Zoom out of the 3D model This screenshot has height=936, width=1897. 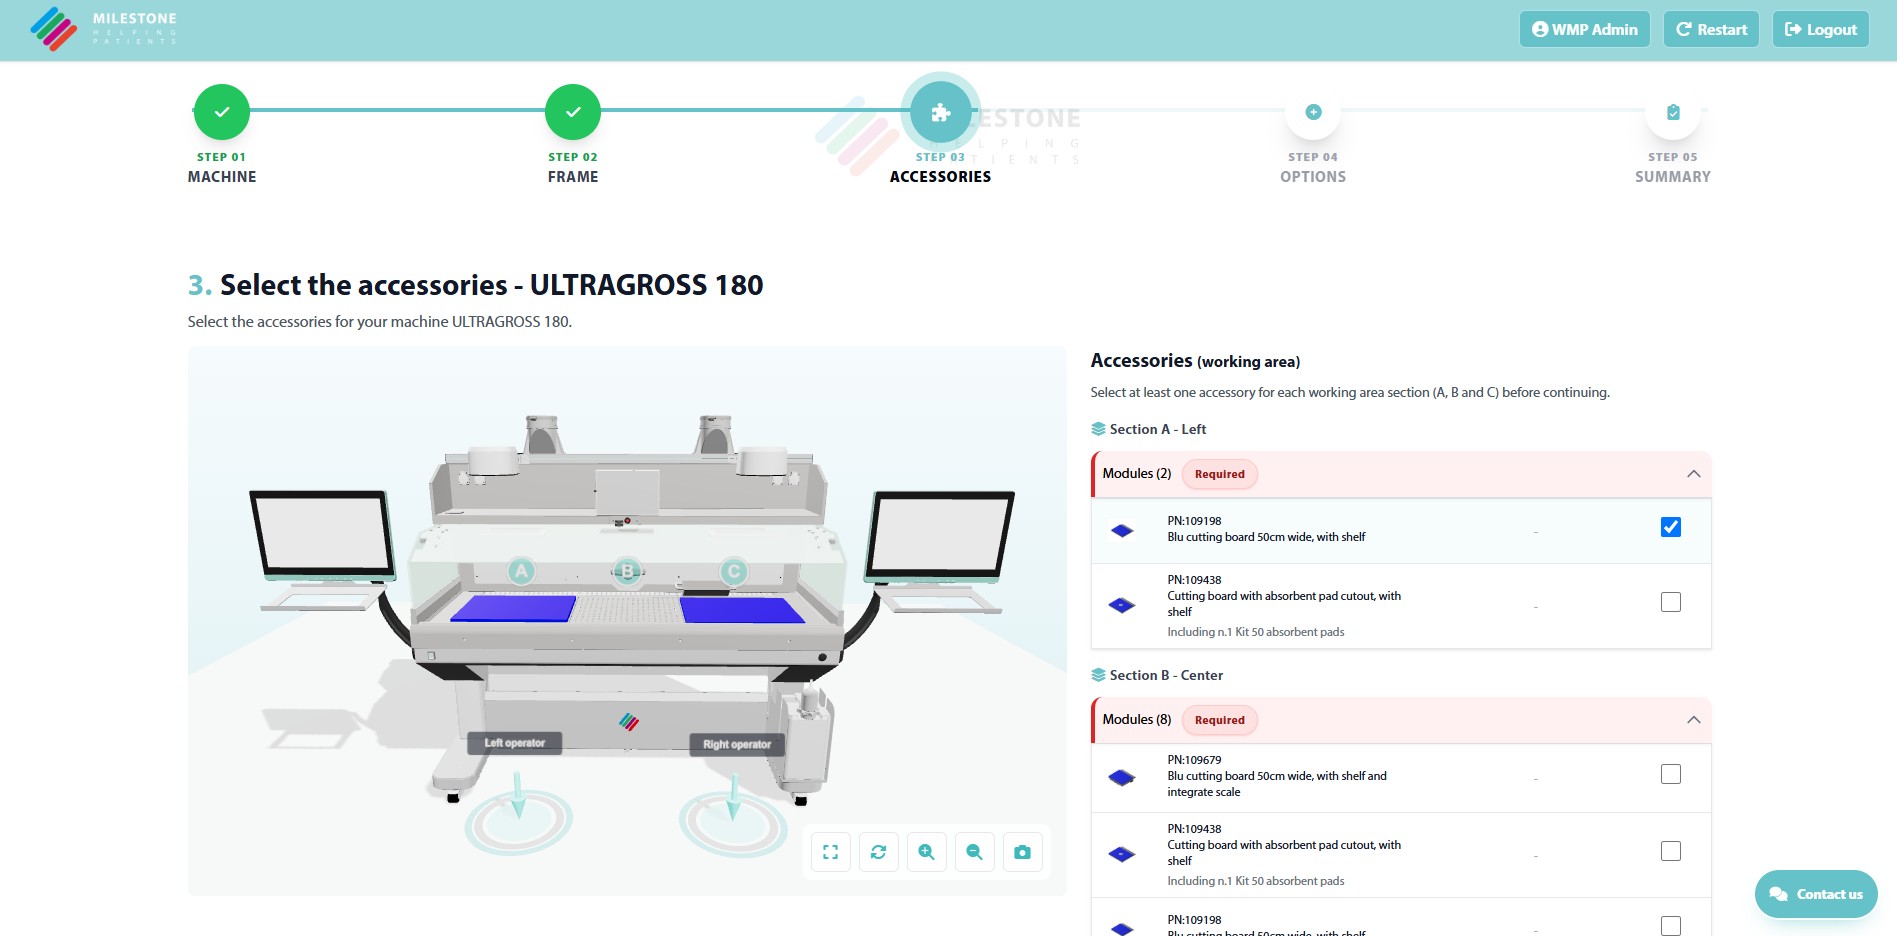(974, 852)
